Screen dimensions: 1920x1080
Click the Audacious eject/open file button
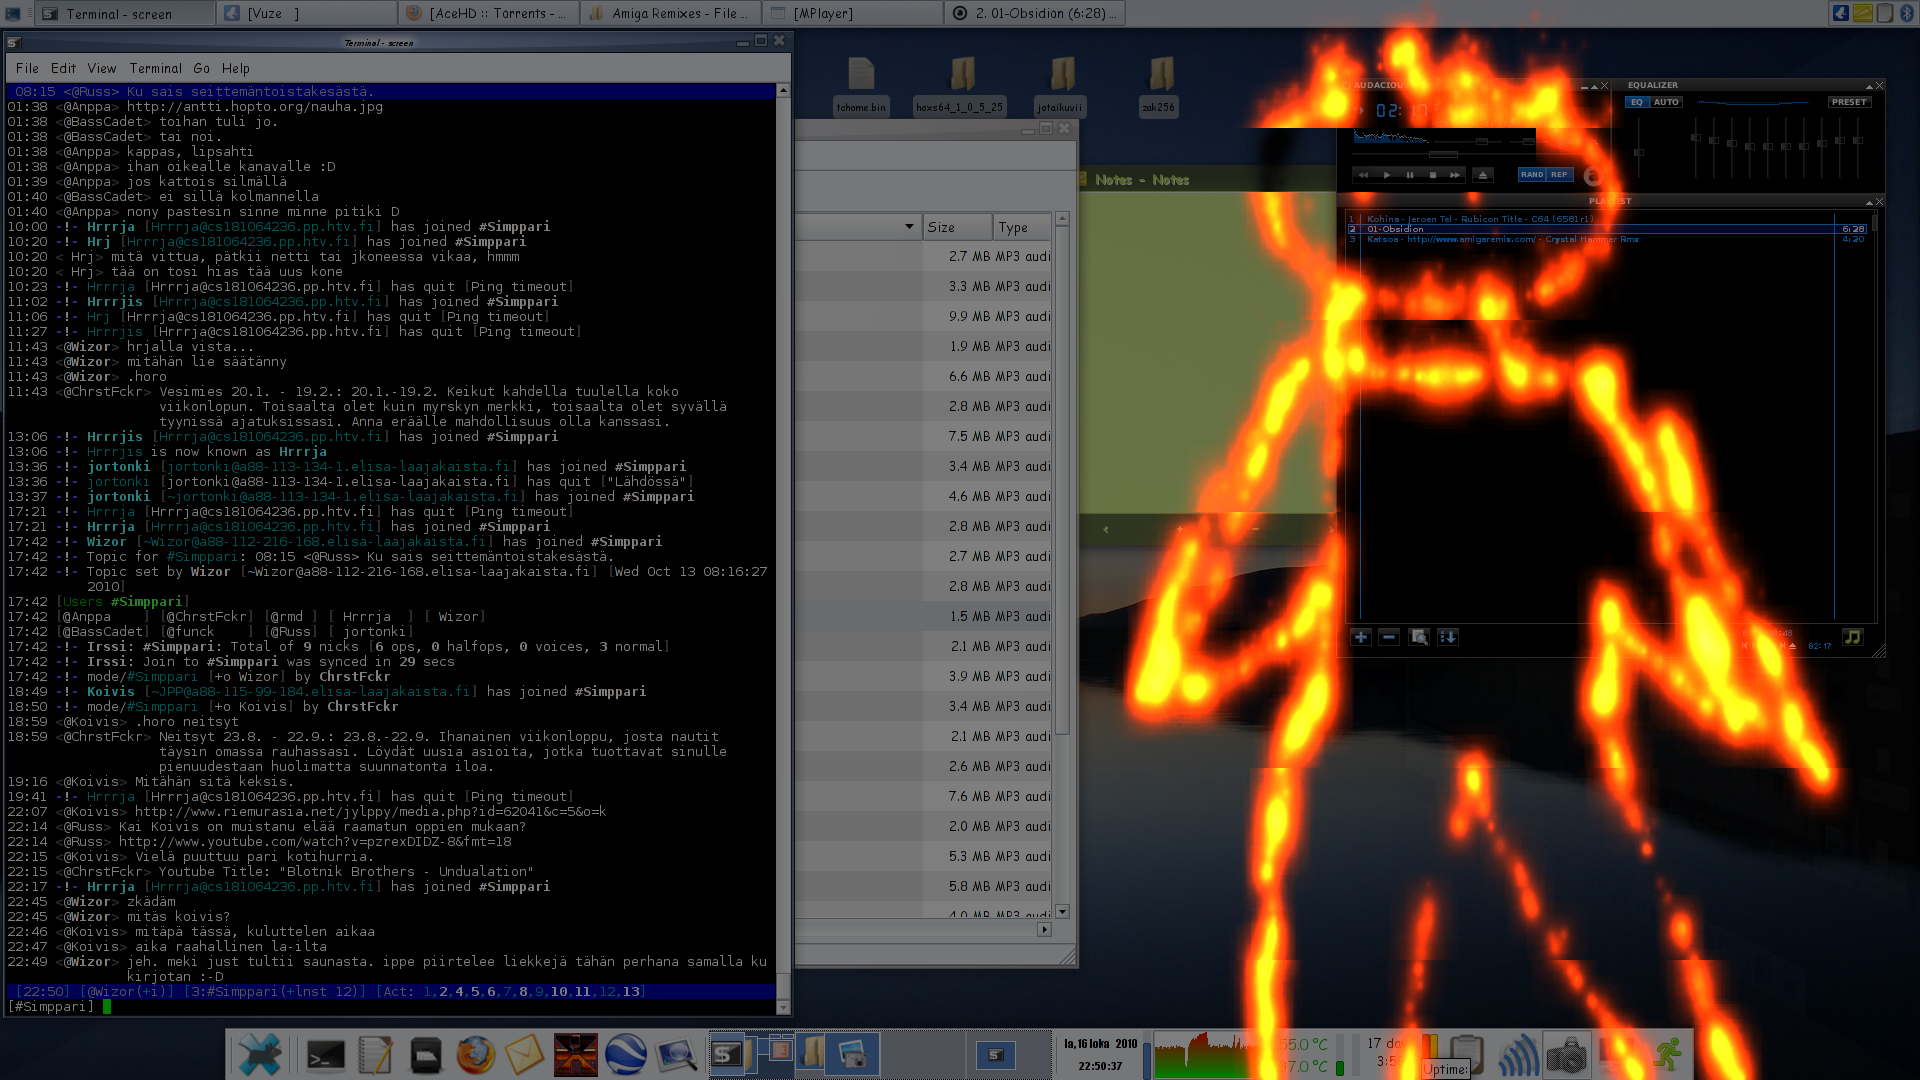click(x=1483, y=175)
